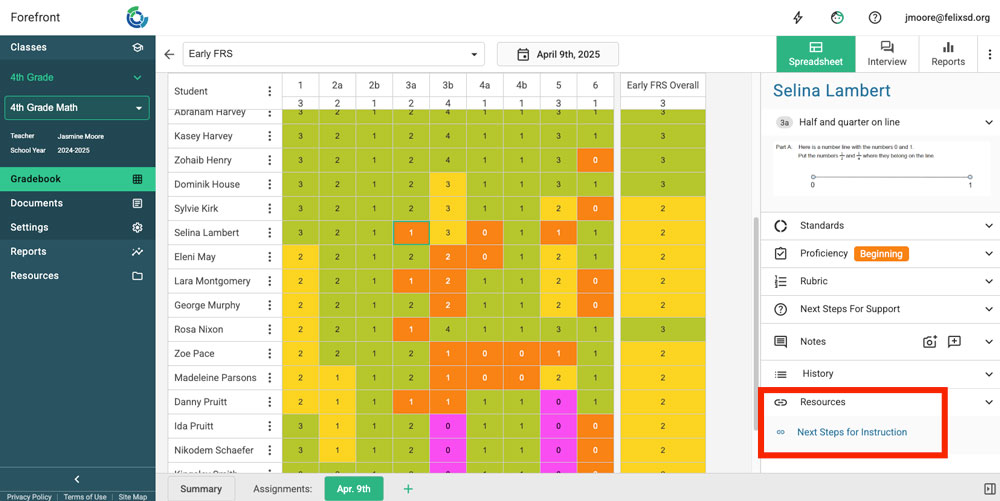Open the top-right vertical dots menu
Viewport: 1000px width, 501px height.
pos(989,54)
